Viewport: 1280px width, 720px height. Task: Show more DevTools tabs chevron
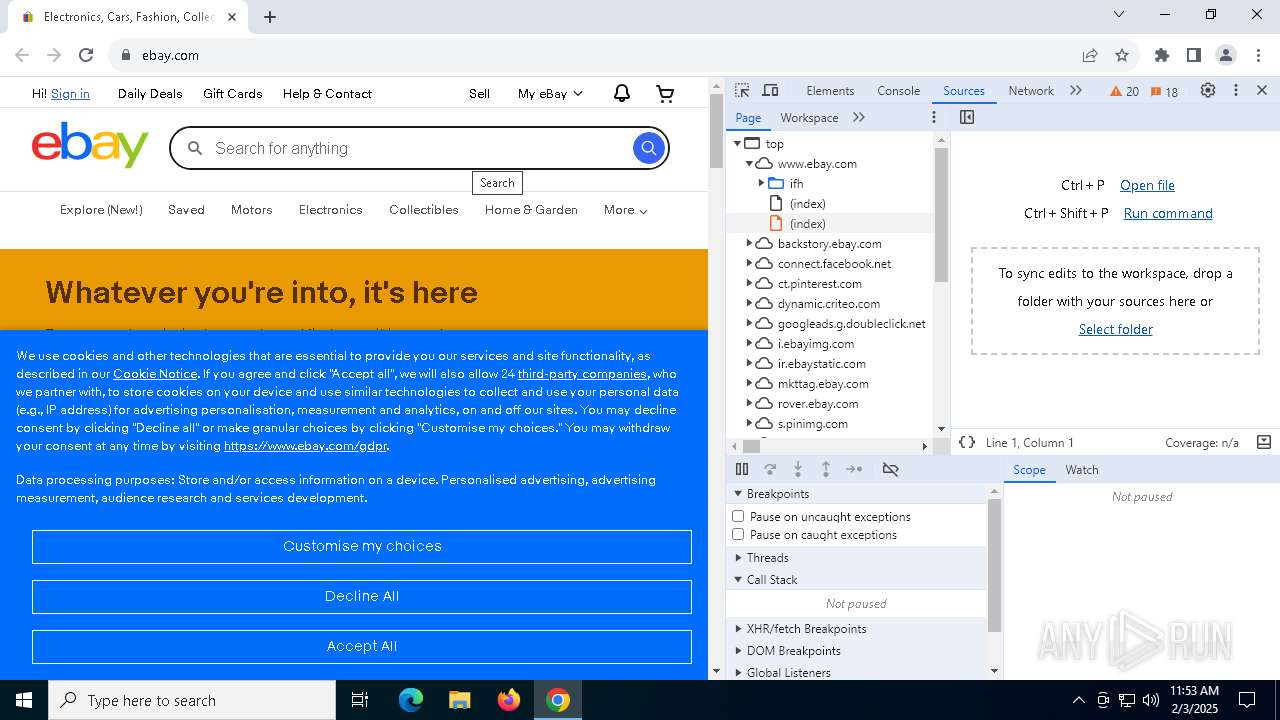coord(1076,90)
